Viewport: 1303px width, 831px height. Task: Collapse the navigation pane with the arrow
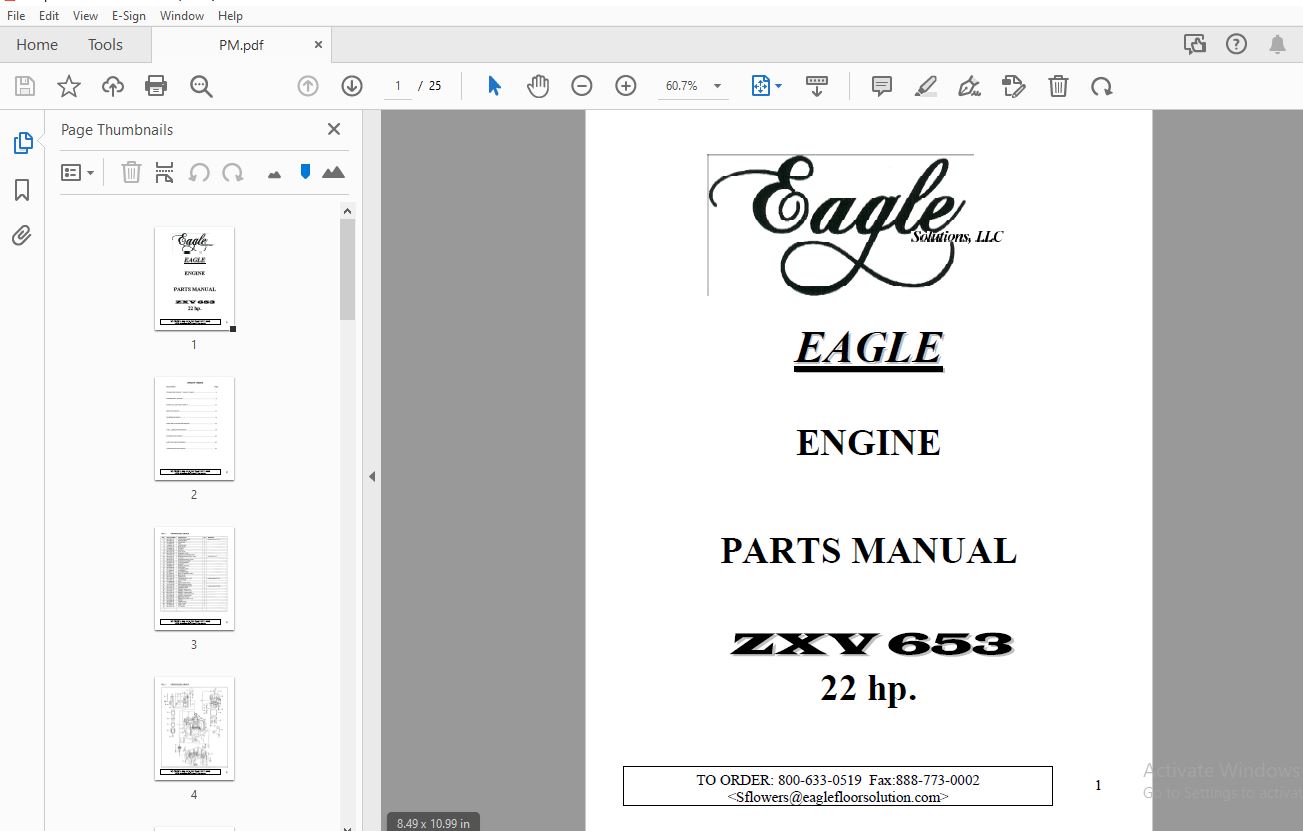[372, 476]
